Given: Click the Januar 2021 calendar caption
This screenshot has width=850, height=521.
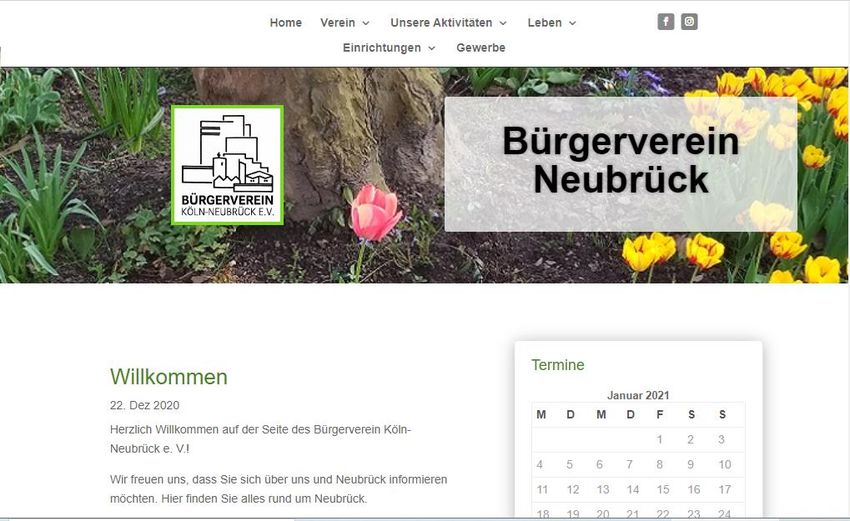Looking at the screenshot, I should click(638, 395).
